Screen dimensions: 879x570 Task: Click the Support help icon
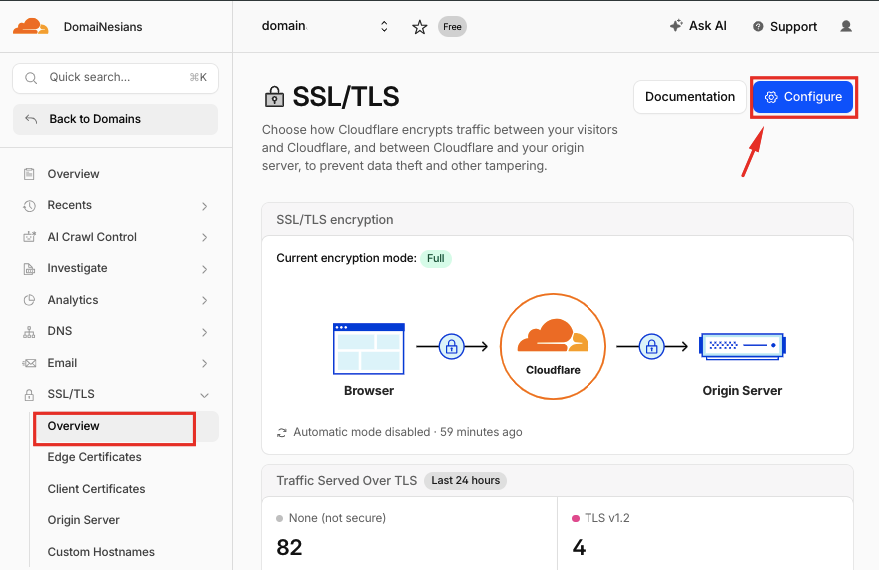758,26
